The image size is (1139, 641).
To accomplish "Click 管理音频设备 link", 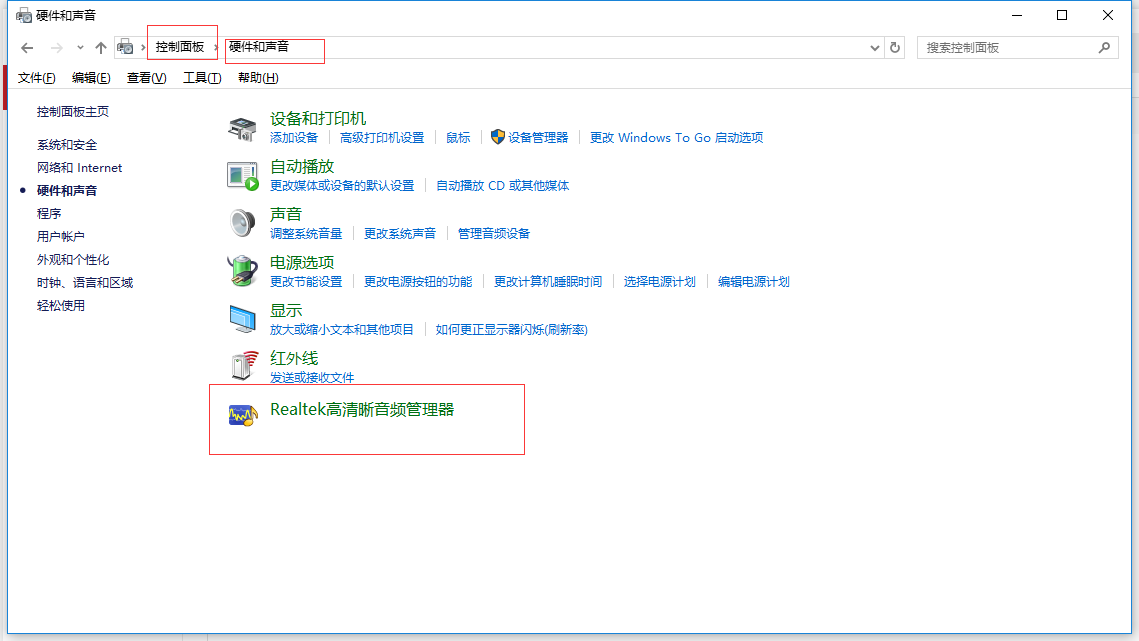I will (x=493, y=233).
